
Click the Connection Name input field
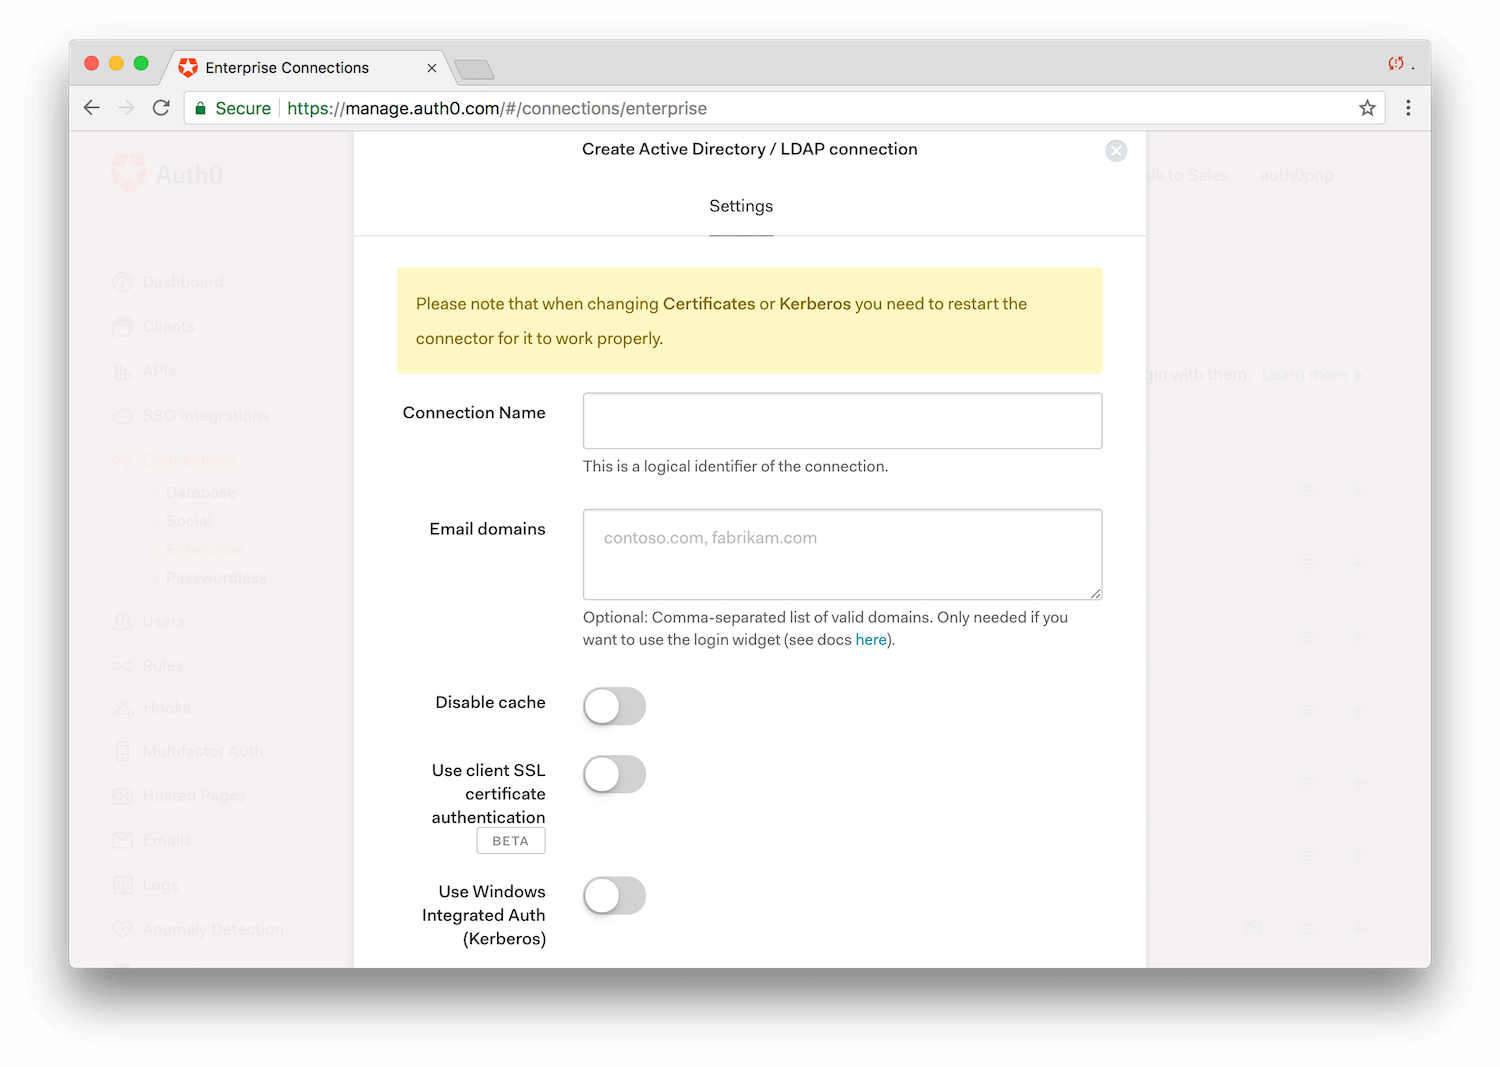pyautogui.click(x=842, y=421)
